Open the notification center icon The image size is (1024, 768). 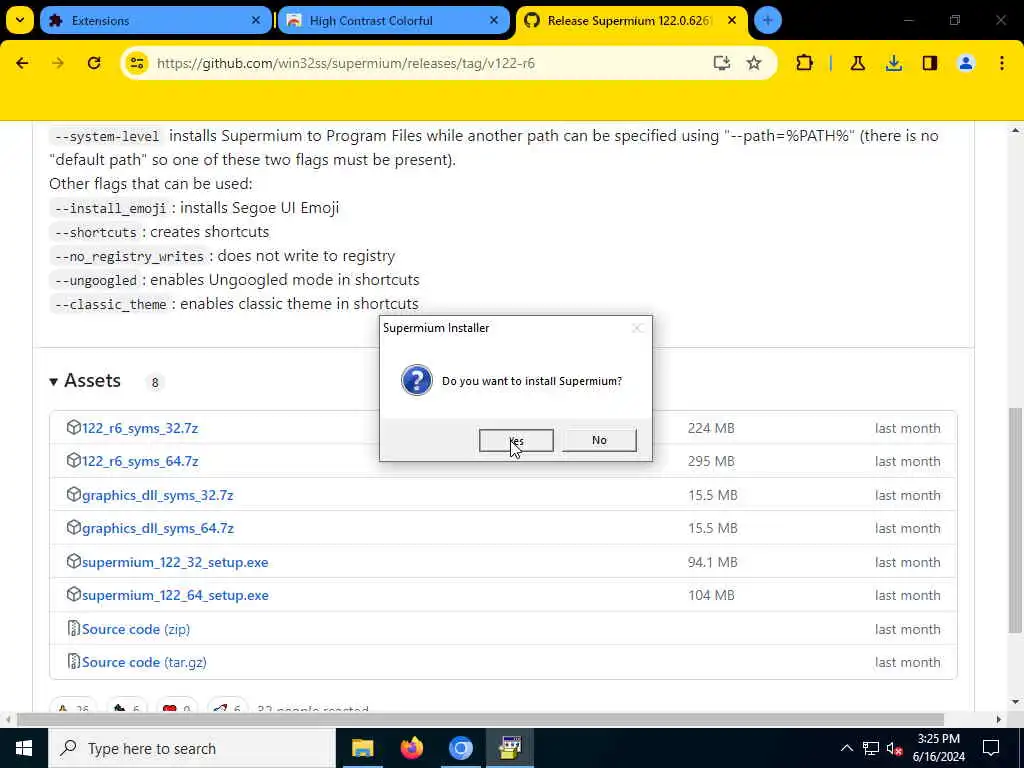click(x=991, y=748)
